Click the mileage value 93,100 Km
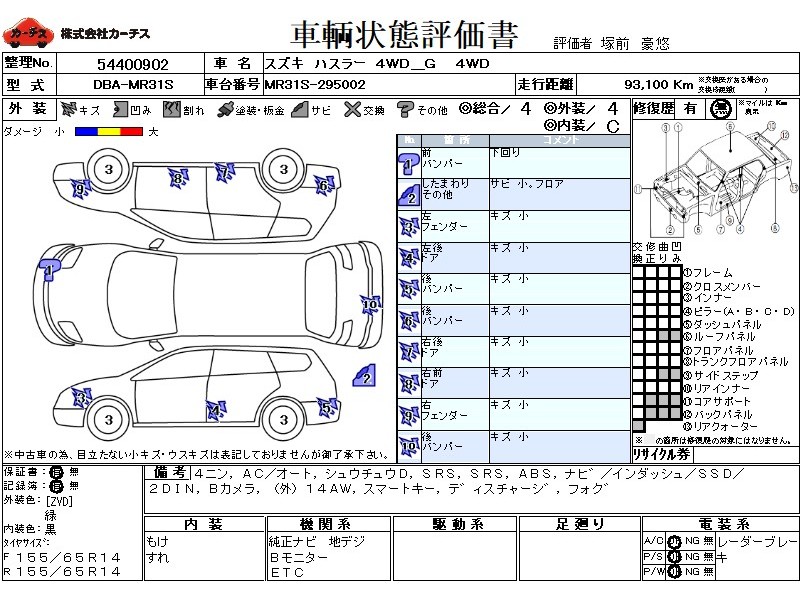Image resolution: width=800 pixels, height=600 pixels. 658,84
